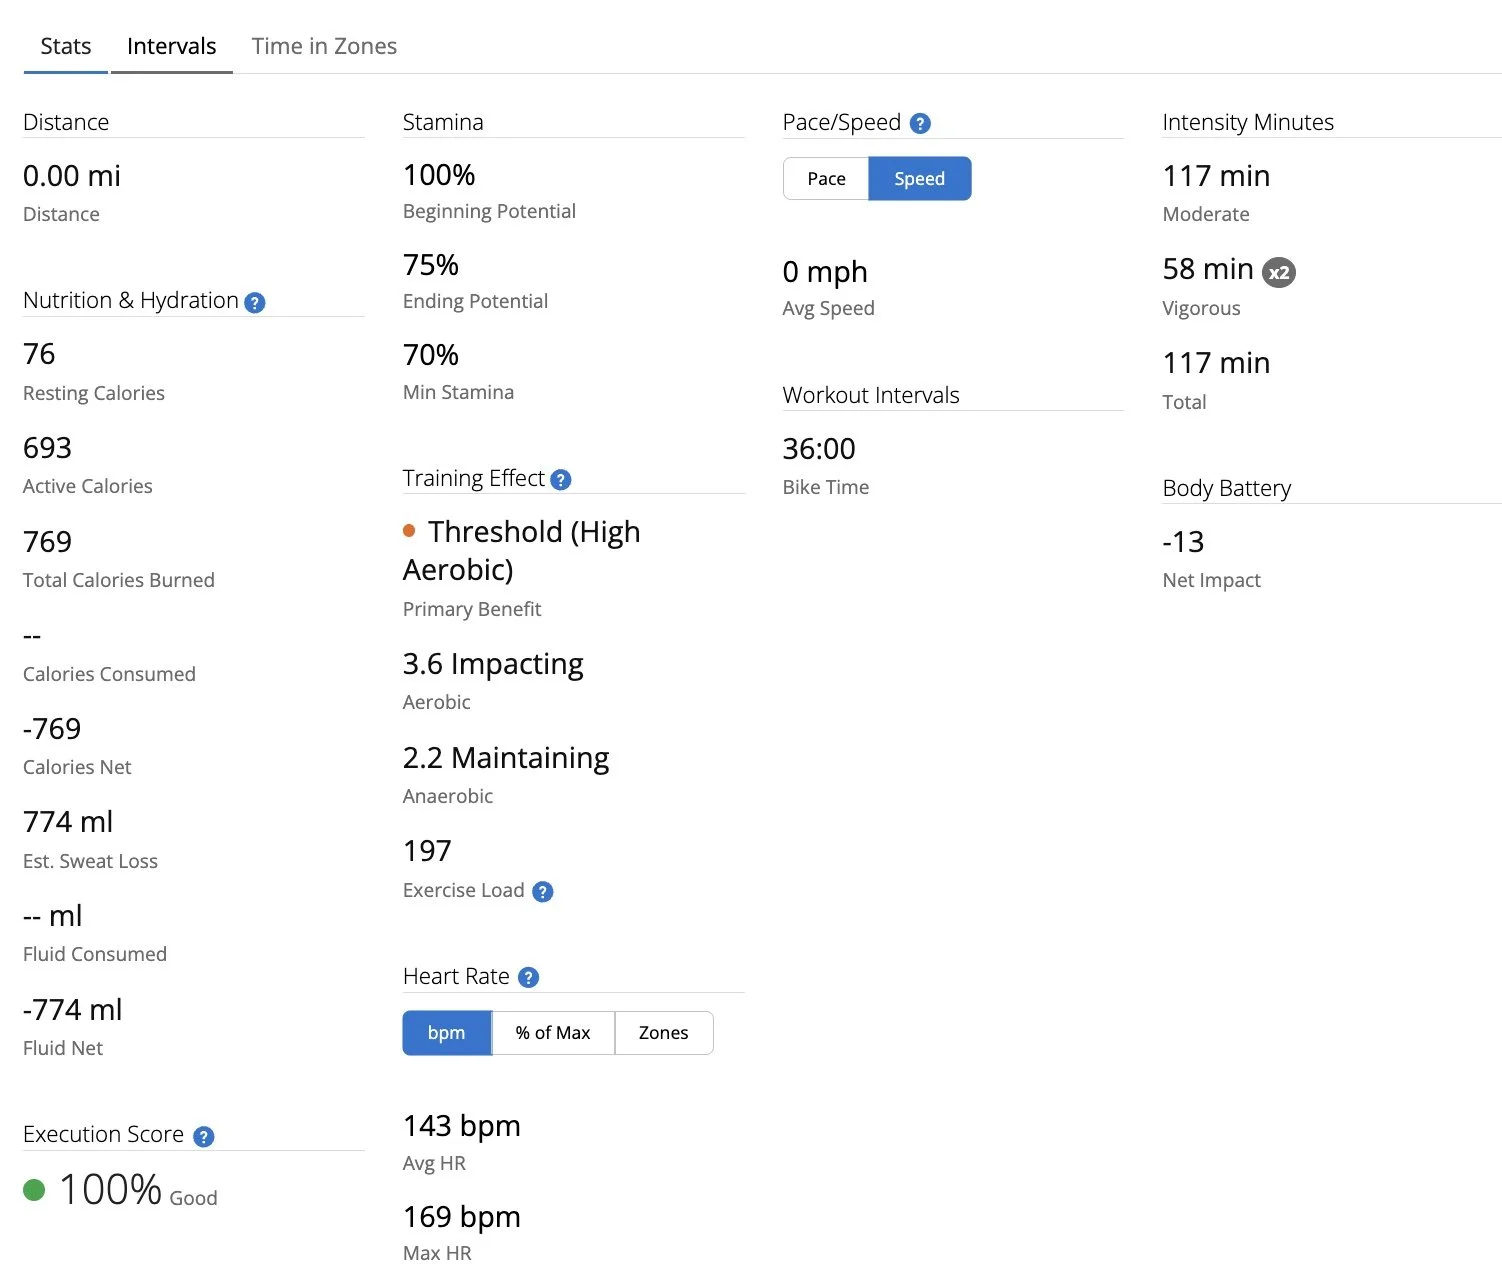Viewport: 1502px width, 1274px height.
Task: Click the Calories Consumed label
Action: (x=109, y=674)
